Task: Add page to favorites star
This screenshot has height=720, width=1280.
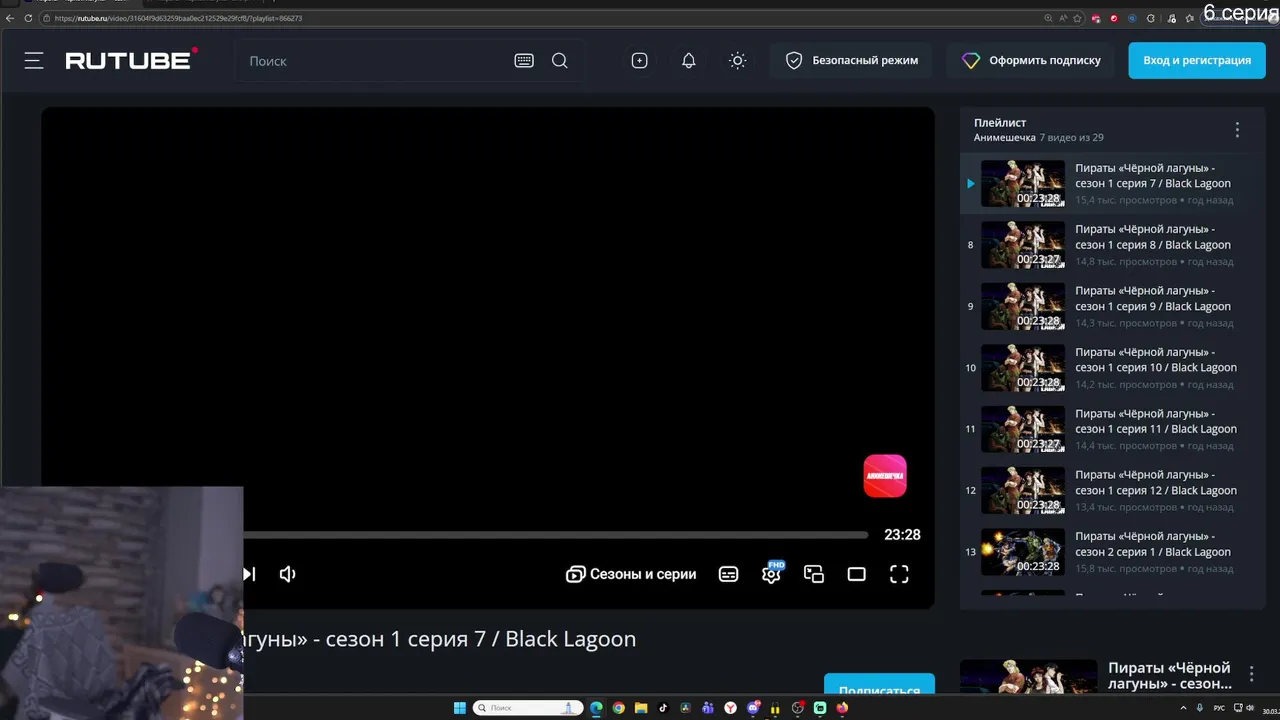Action: click(x=1077, y=18)
